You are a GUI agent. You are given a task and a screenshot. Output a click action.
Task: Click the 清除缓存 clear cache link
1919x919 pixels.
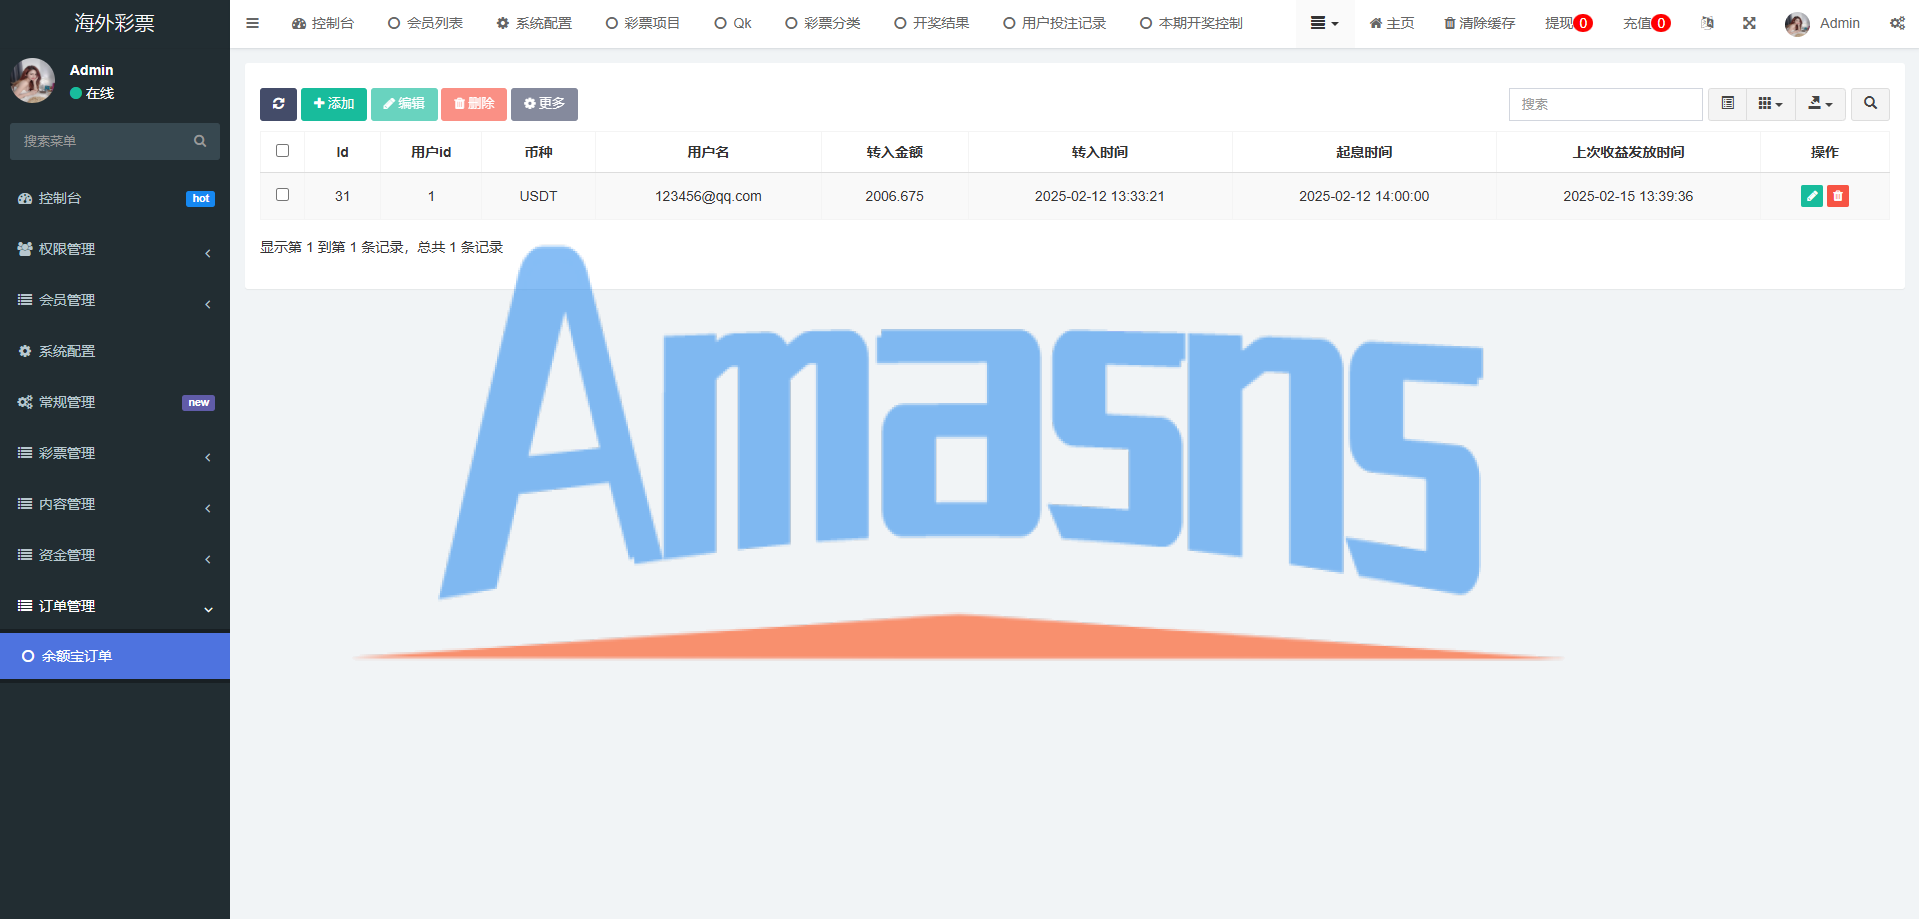tap(1479, 23)
